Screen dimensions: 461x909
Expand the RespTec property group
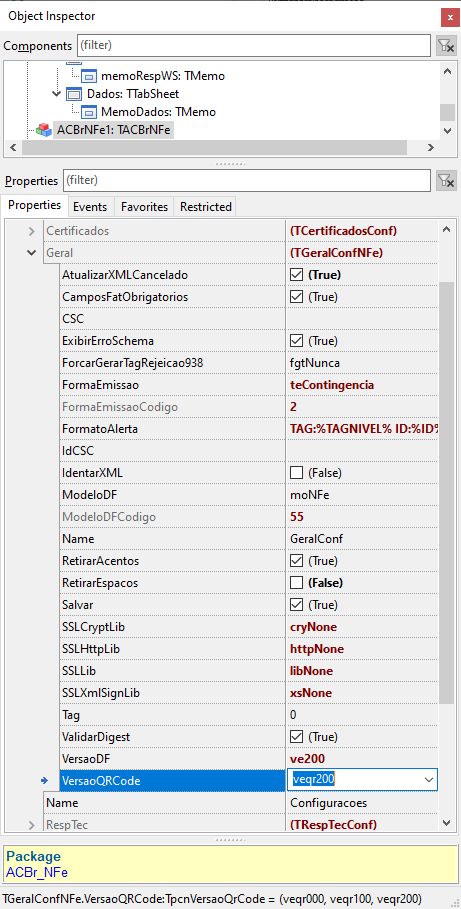point(32,824)
